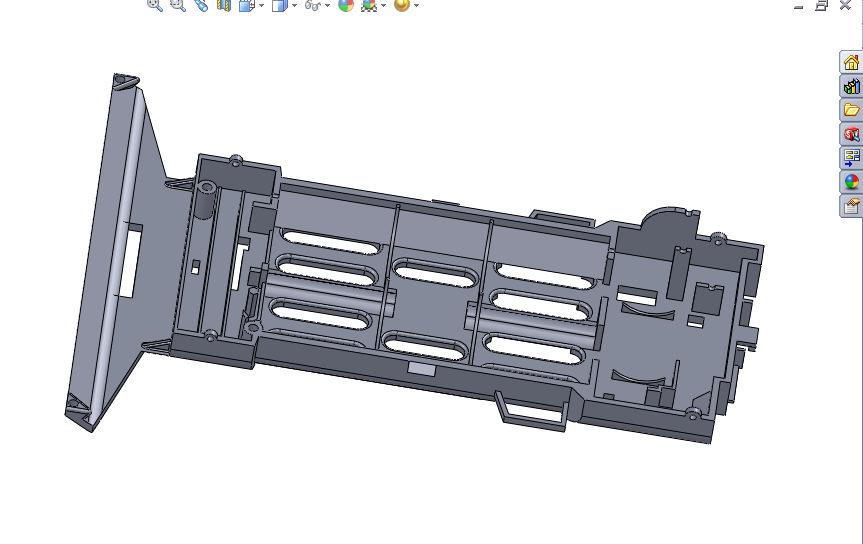Minimize the document window
Screen dimensions: 863x544
(799, 6)
